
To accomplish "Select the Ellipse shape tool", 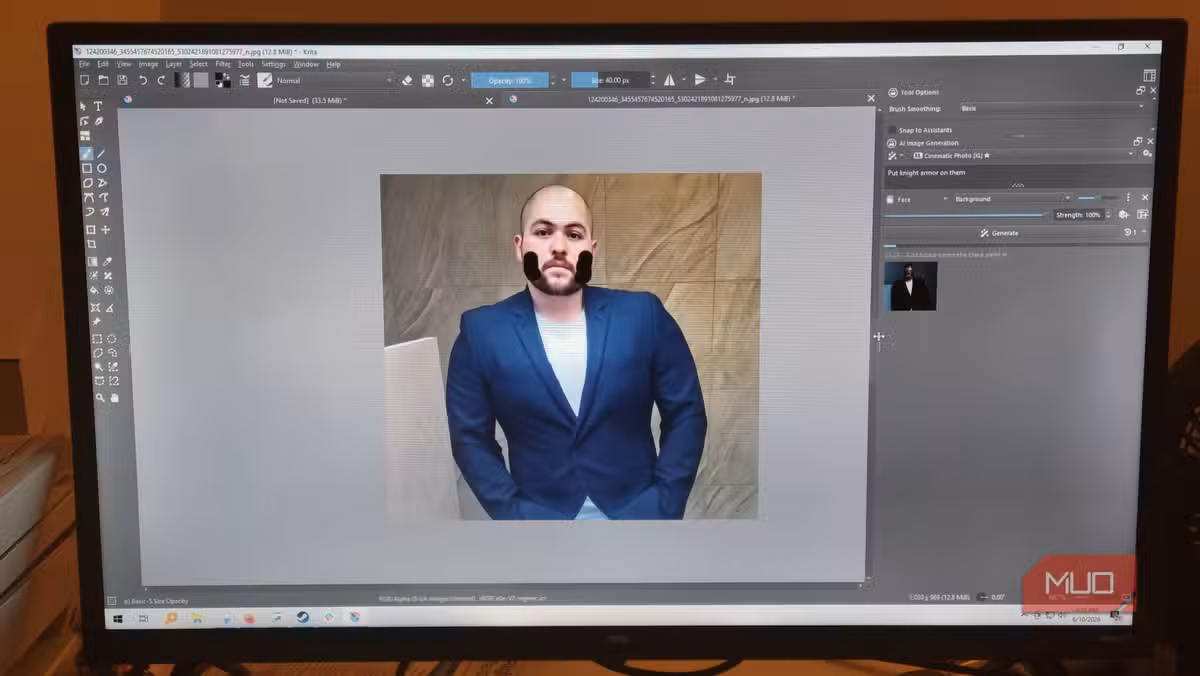I will tap(102, 168).
